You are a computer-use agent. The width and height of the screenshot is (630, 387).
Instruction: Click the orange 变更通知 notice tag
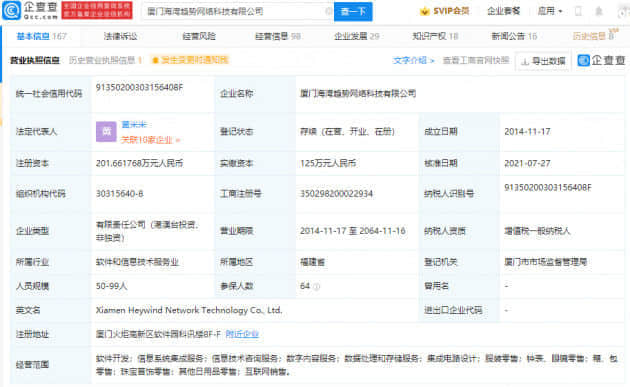[x=190, y=60]
